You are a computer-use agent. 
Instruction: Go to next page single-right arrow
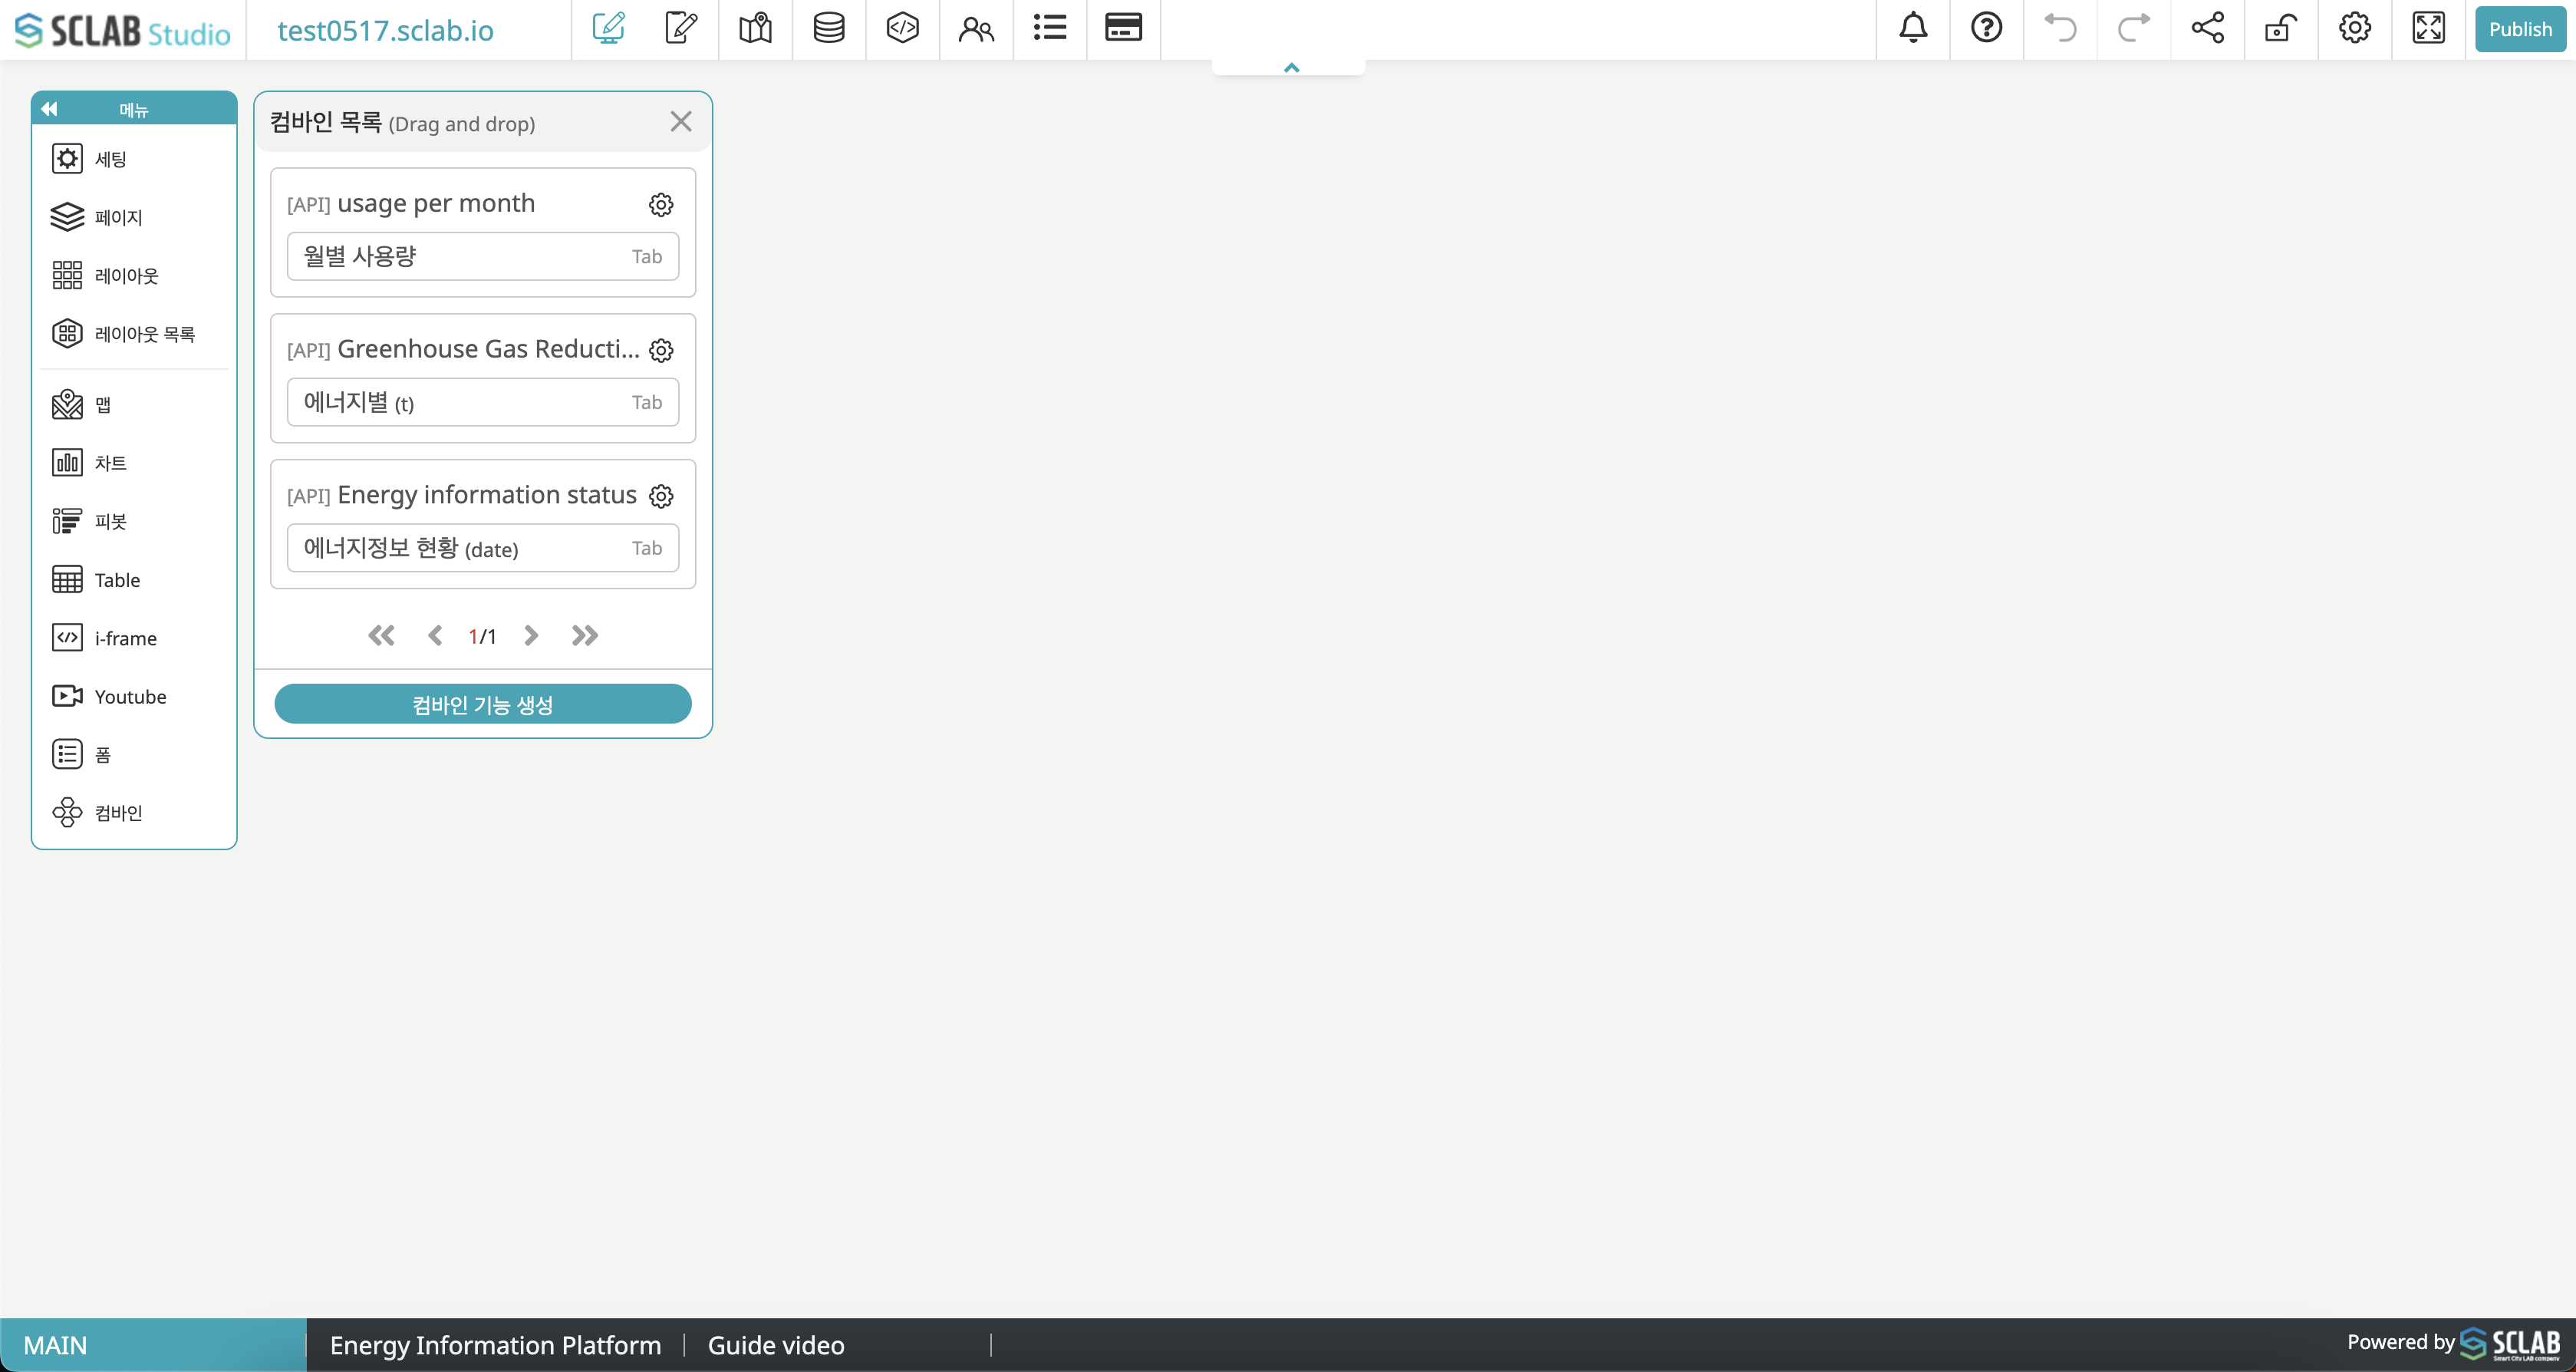[531, 636]
